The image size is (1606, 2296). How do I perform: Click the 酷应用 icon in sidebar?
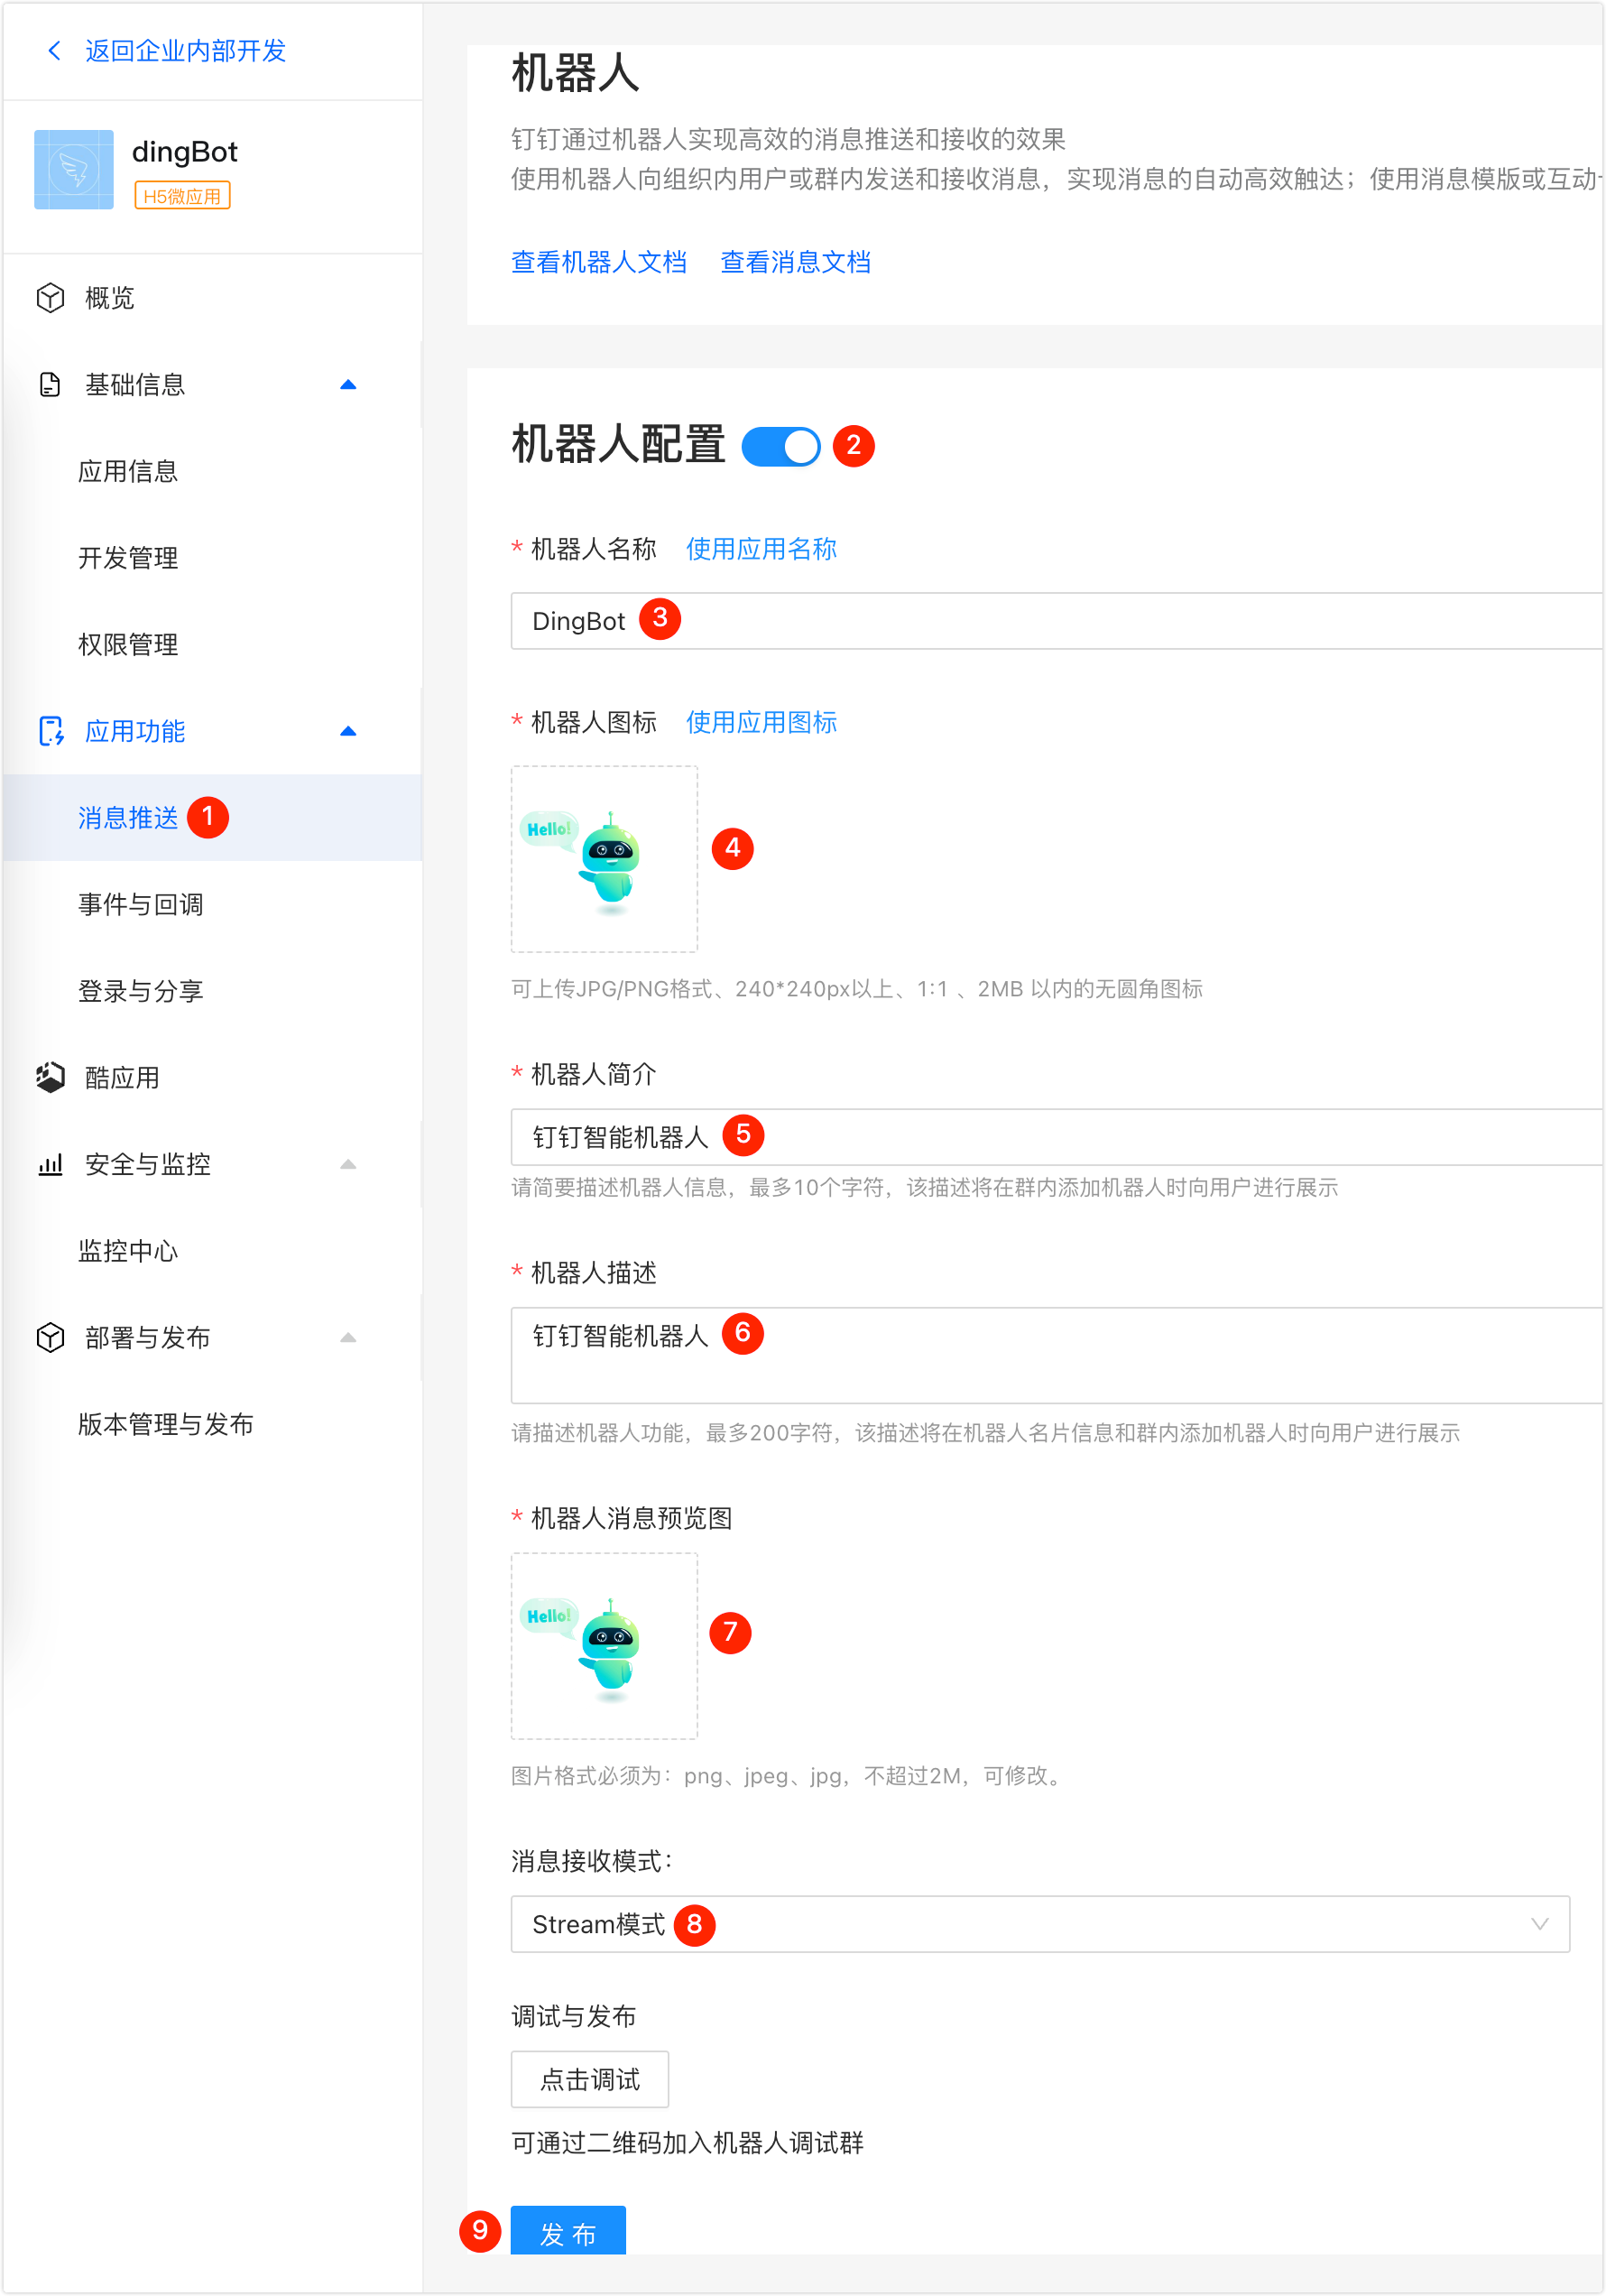(50, 1077)
